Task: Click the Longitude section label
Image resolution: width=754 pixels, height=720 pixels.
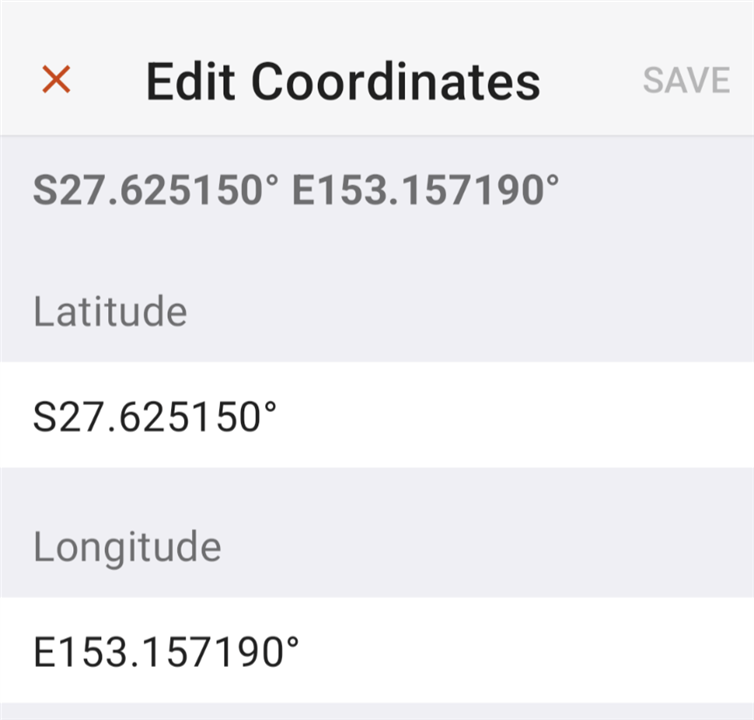Action: [x=127, y=547]
